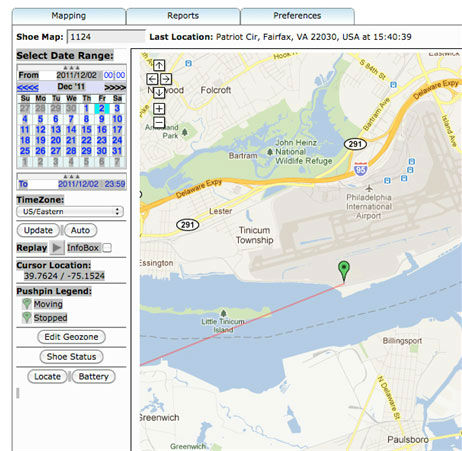
Task: Click the To date field 2011/12/02
Action: 79,184
